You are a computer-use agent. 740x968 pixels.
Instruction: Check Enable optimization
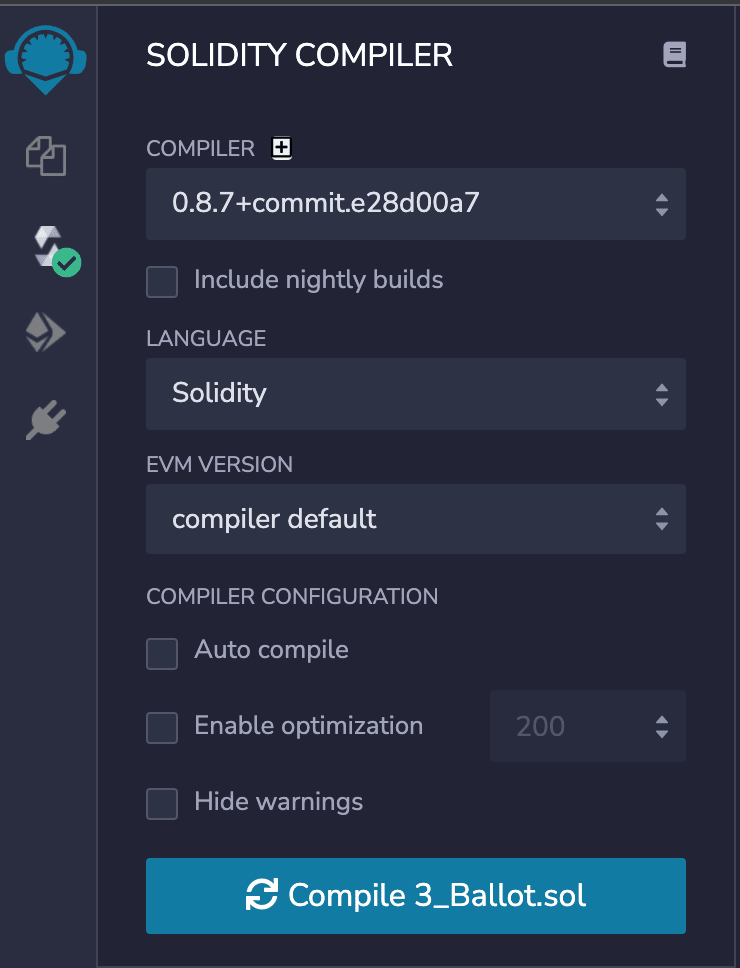click(162, 727)
